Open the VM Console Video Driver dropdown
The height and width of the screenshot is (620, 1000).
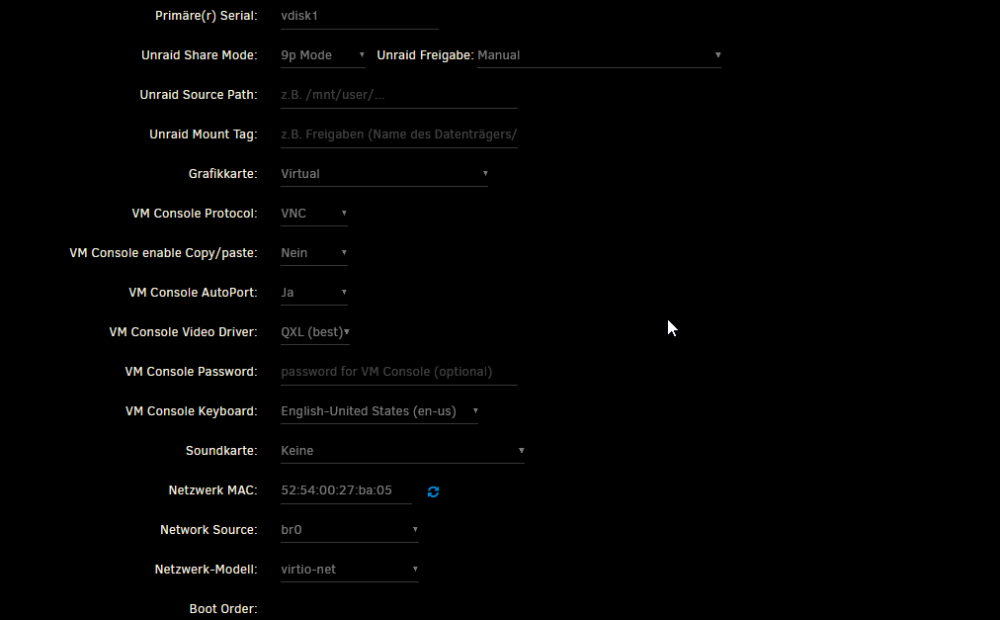click(x=315, y=332)
